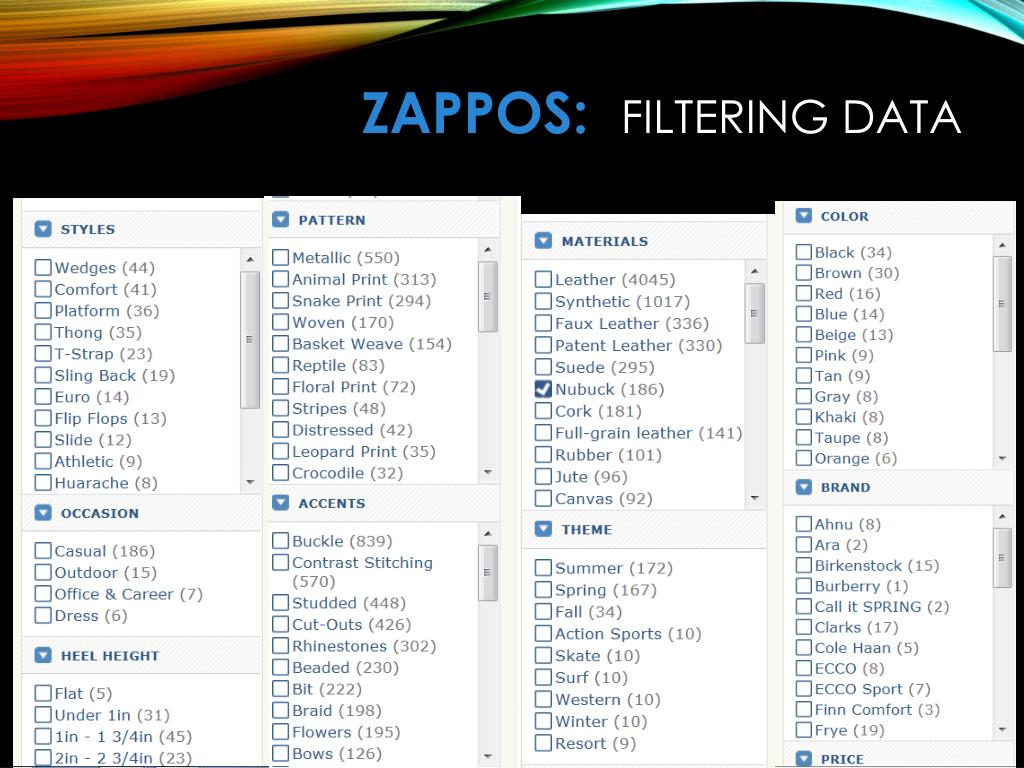
Task: Select the Red color checkbox
Action: pyautogui.click(x=804, y=293)
